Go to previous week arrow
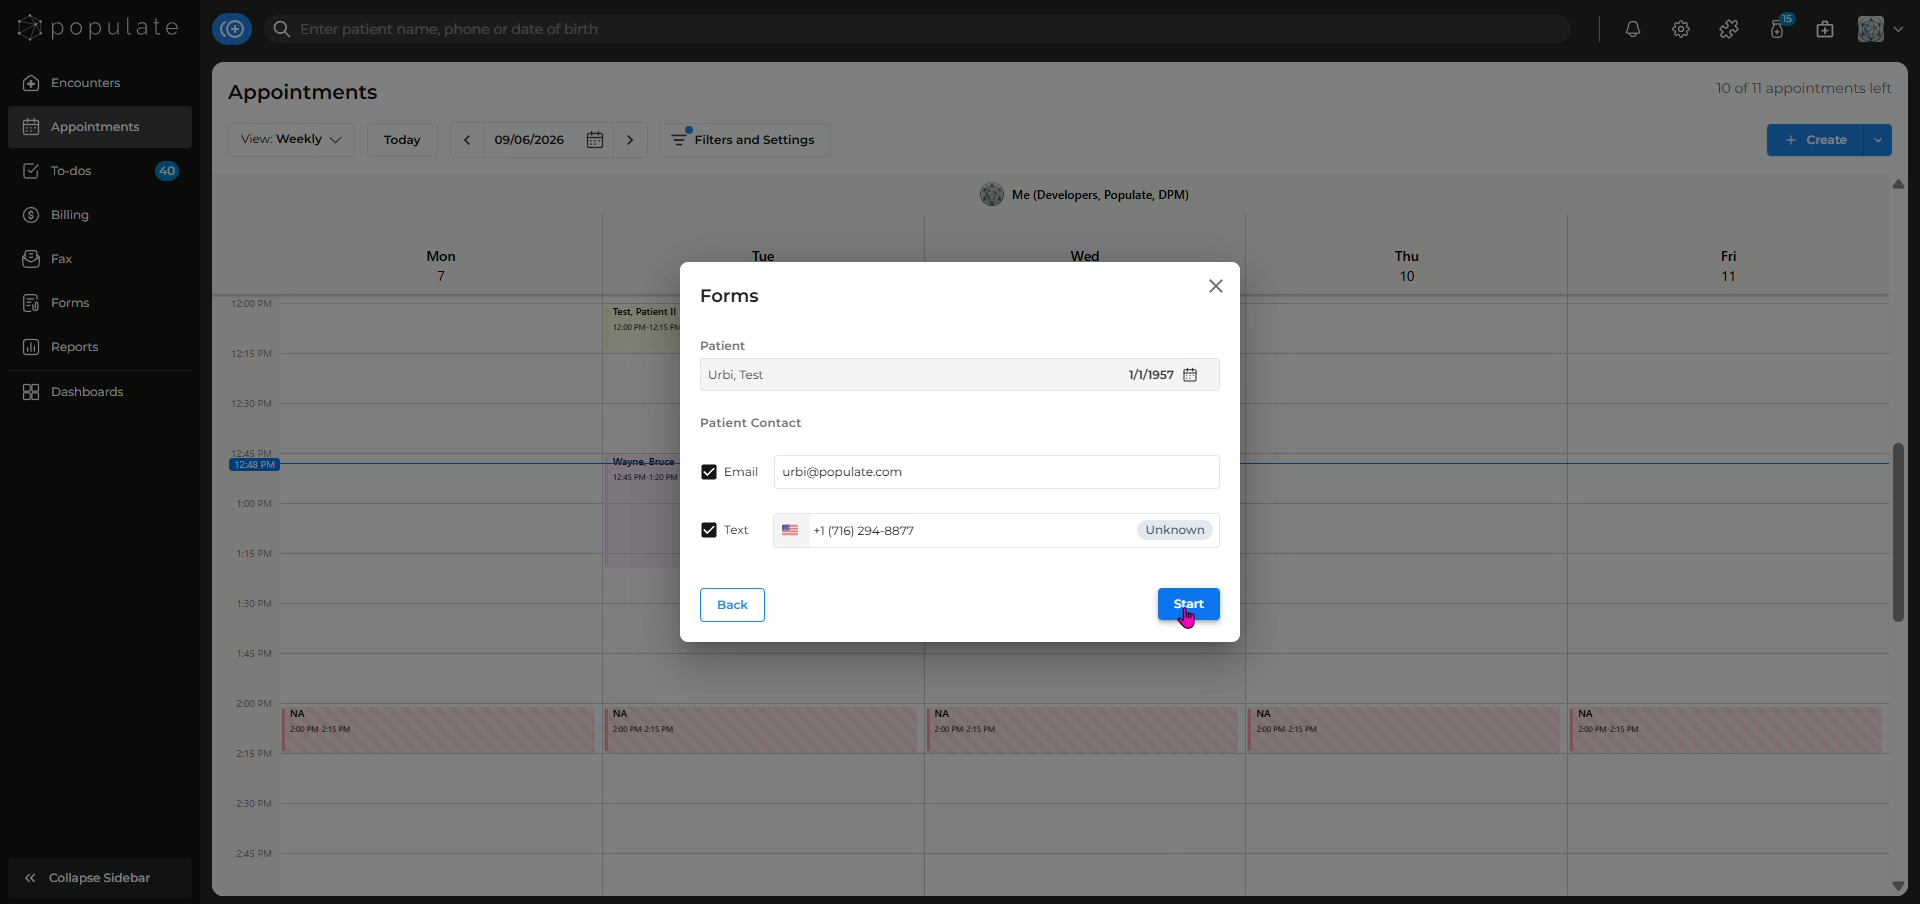Viewport: 1920px width, 904px height. point(467,140)
